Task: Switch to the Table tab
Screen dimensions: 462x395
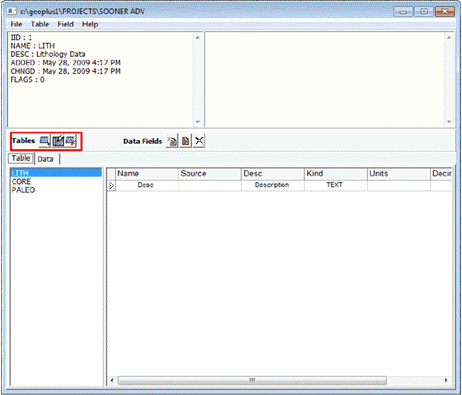Action: [x=21, y=158]
